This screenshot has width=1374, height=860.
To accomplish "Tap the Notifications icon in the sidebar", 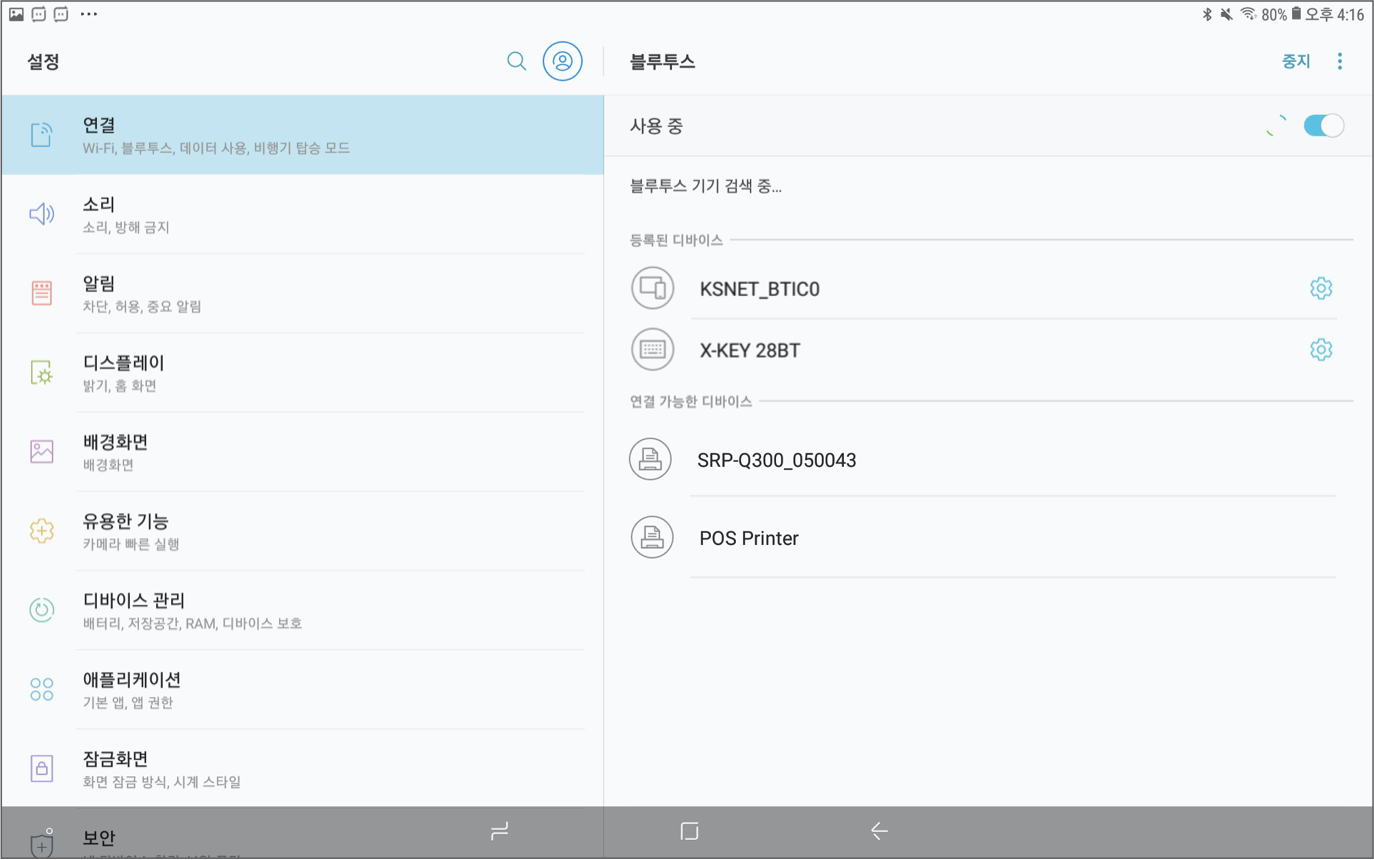I will [41, 293].
